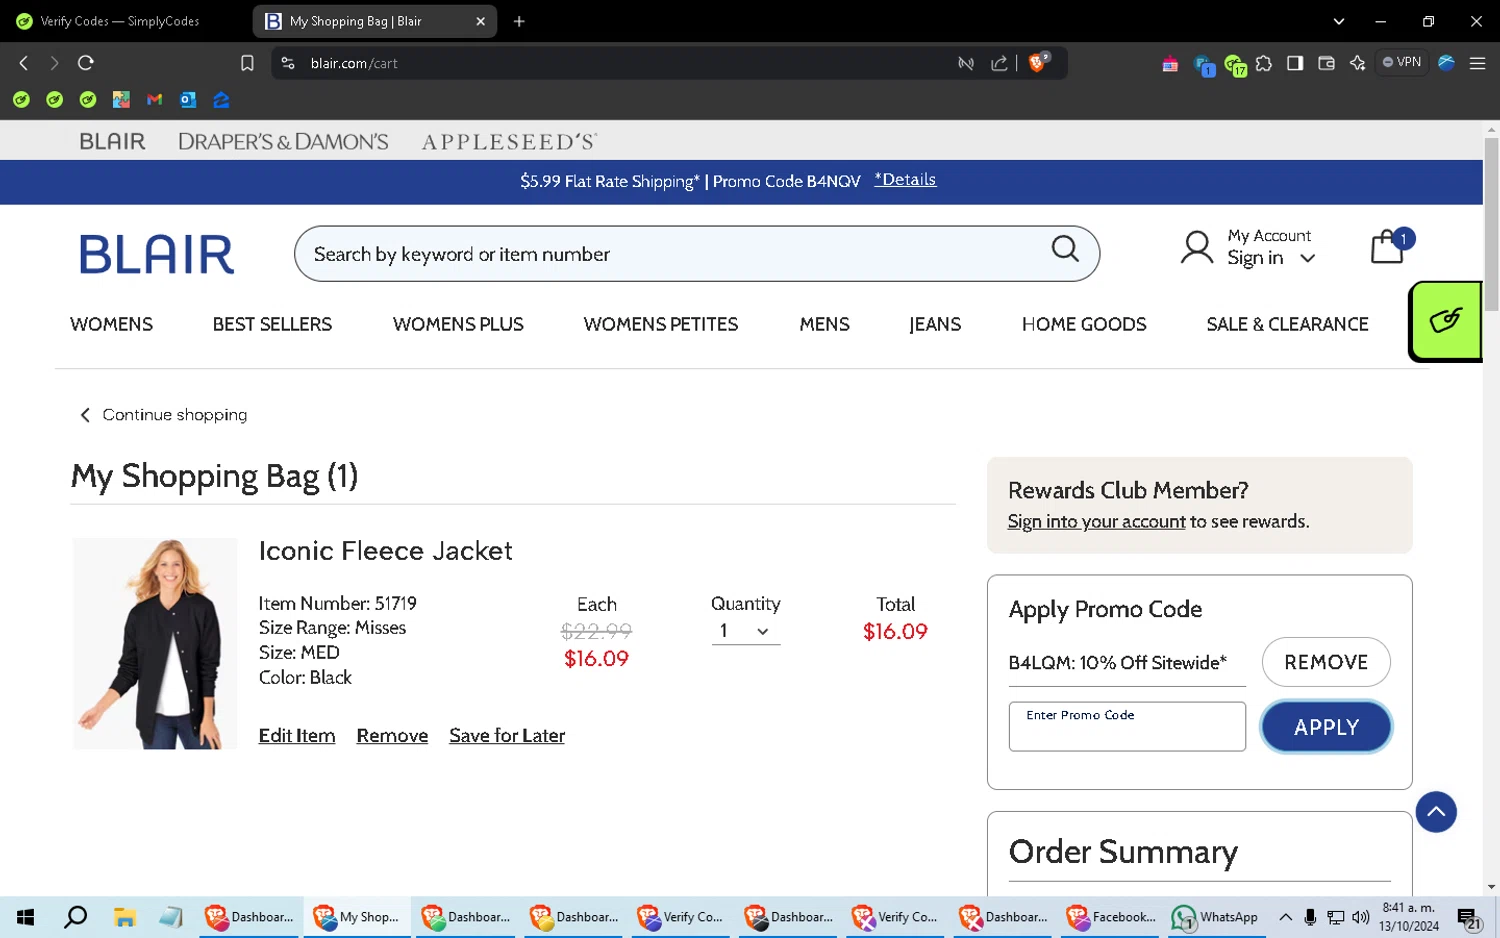Screen dimensions: 1500x938
Task: Switch to Verify Codes SimplyCodes tab
Action: pyautogui.click(x=122, y=21)
